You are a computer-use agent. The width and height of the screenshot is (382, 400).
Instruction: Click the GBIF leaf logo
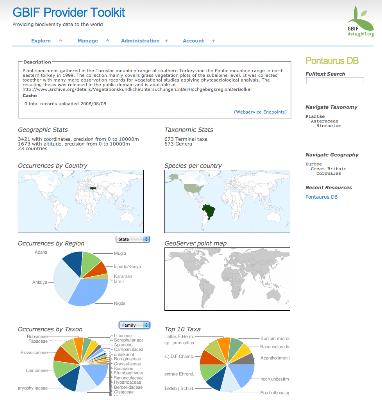(x=361, y=21)
